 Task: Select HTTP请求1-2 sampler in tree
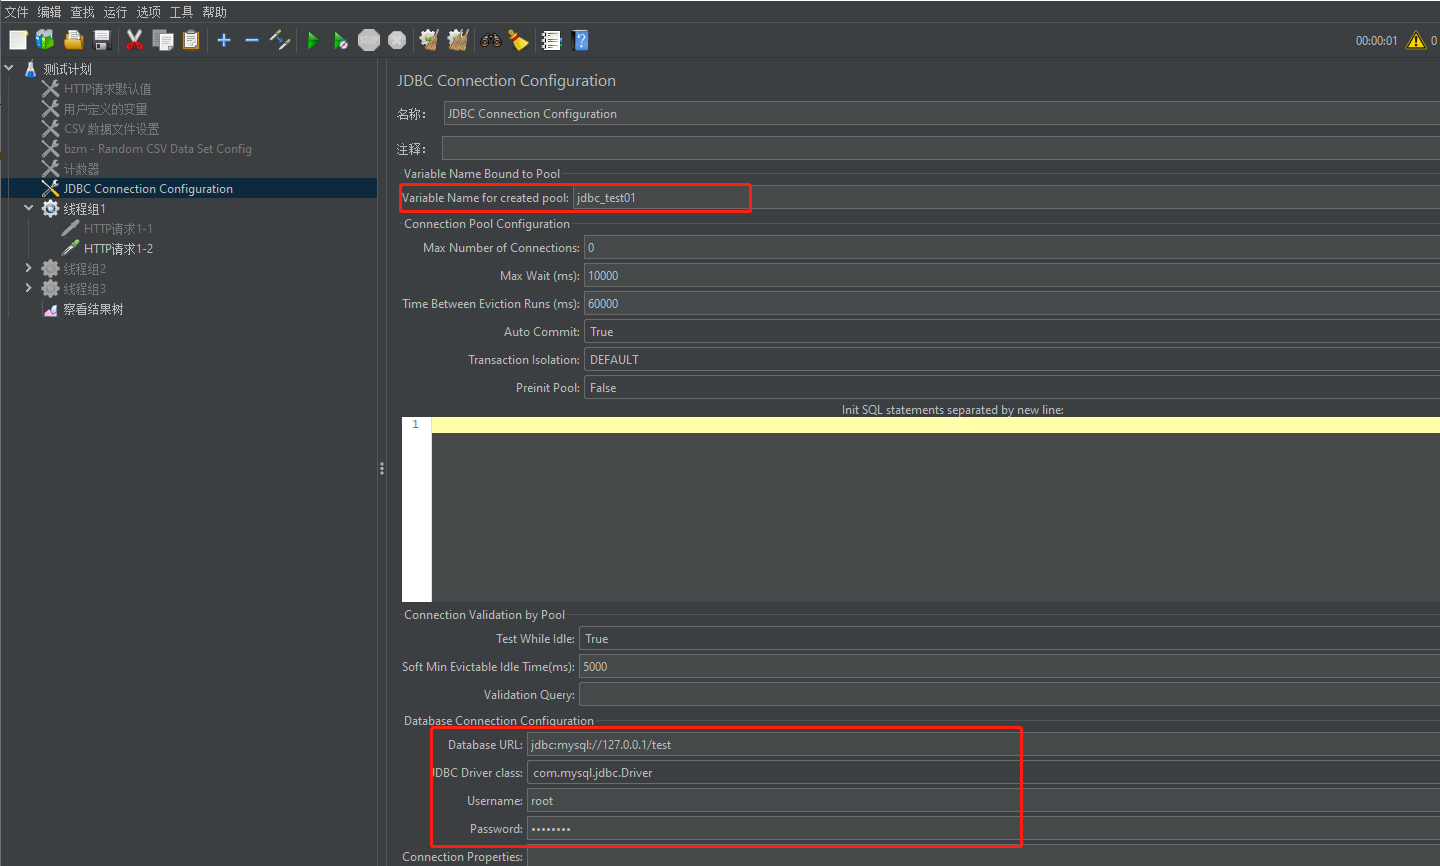coord(118,249)
